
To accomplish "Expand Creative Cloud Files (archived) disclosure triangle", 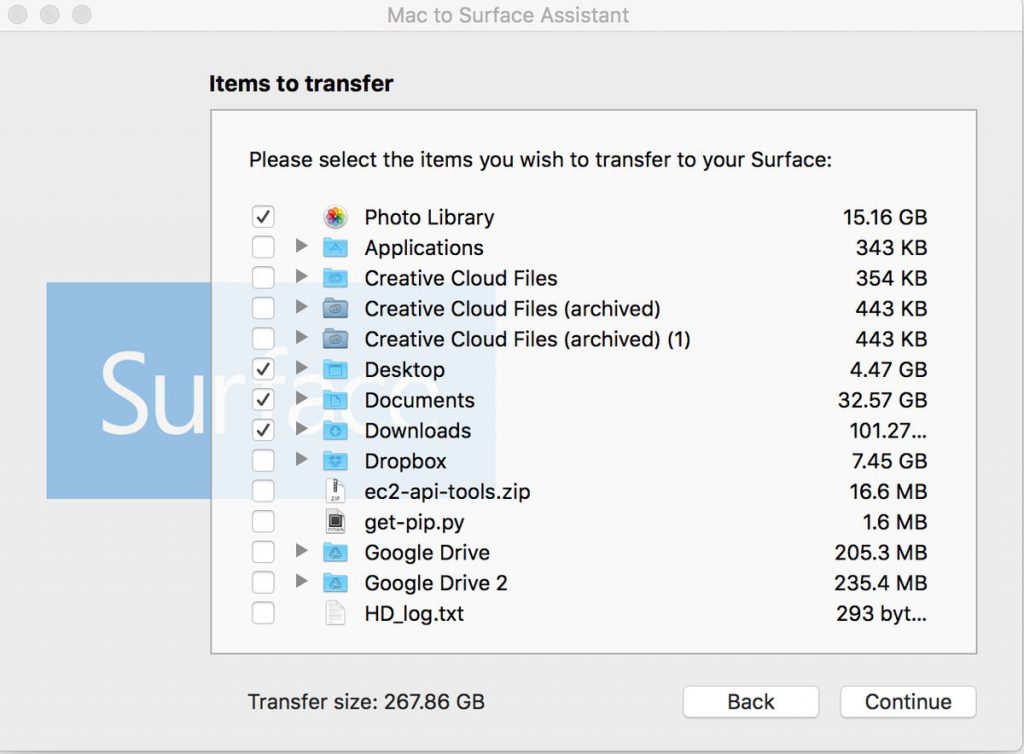I will (x=301, y=306).
